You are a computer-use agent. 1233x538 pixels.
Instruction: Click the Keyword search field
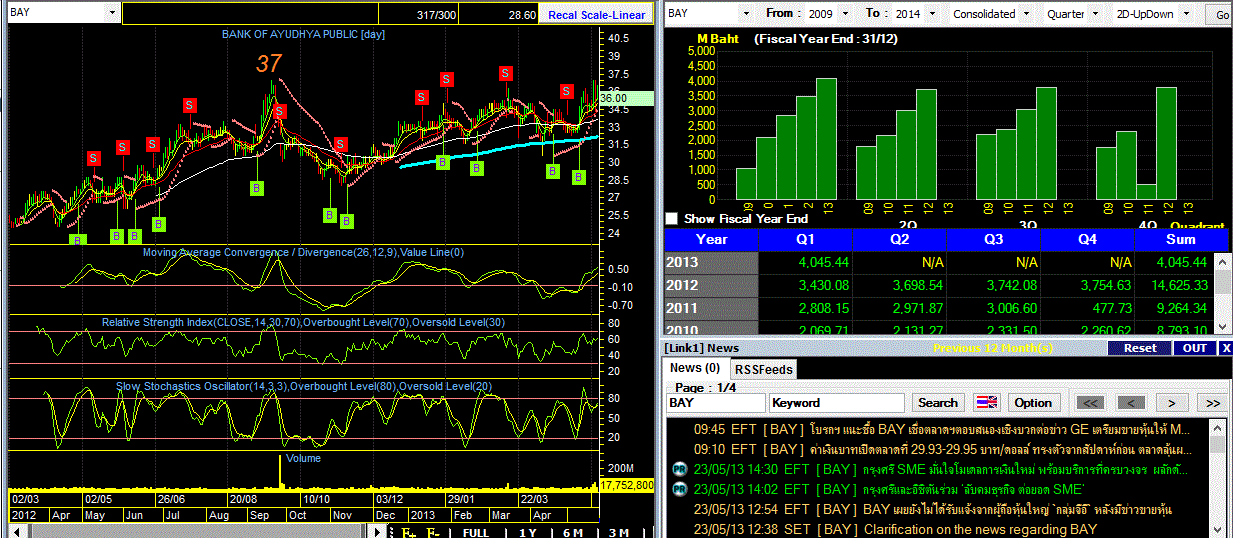837,403
